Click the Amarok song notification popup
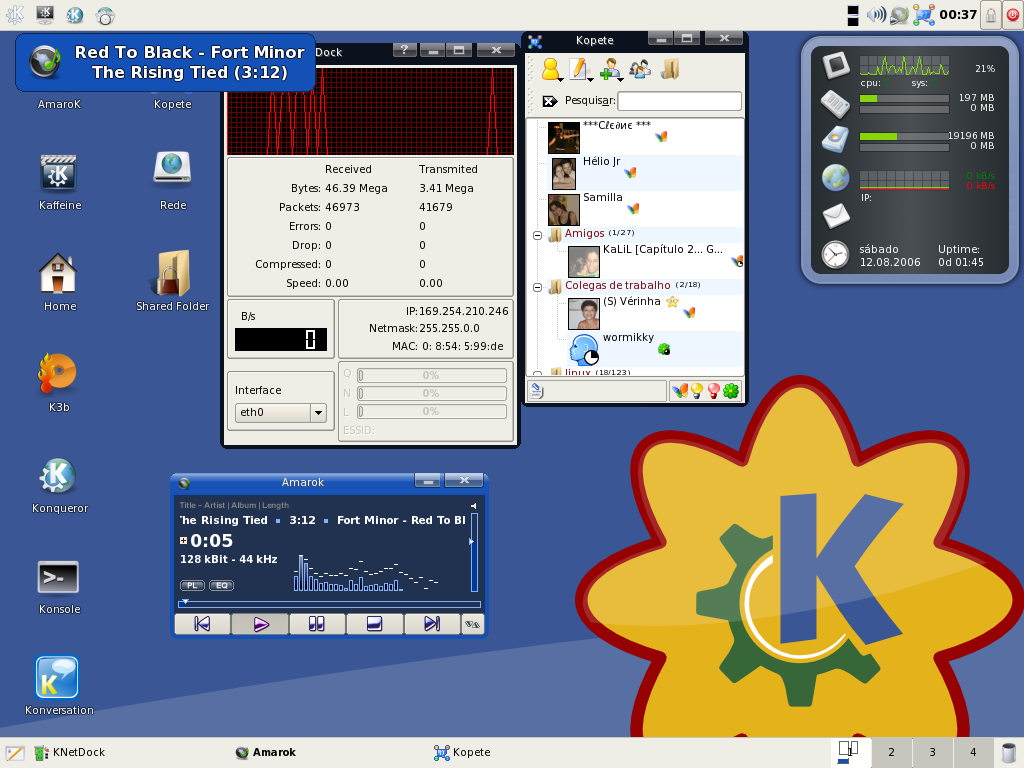Viewport: 1024px width, 768px height. pyautogui.click(x=165, y=63)
